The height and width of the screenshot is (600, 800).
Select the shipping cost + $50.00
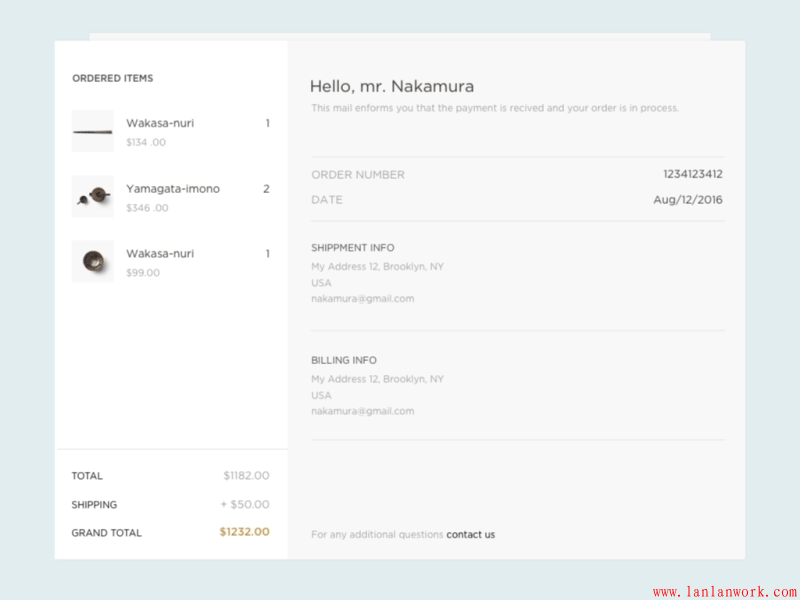click(244, 505)
